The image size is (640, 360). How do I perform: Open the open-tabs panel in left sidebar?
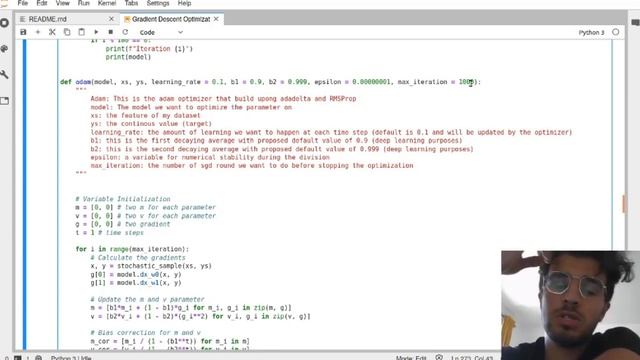point(5,101)
